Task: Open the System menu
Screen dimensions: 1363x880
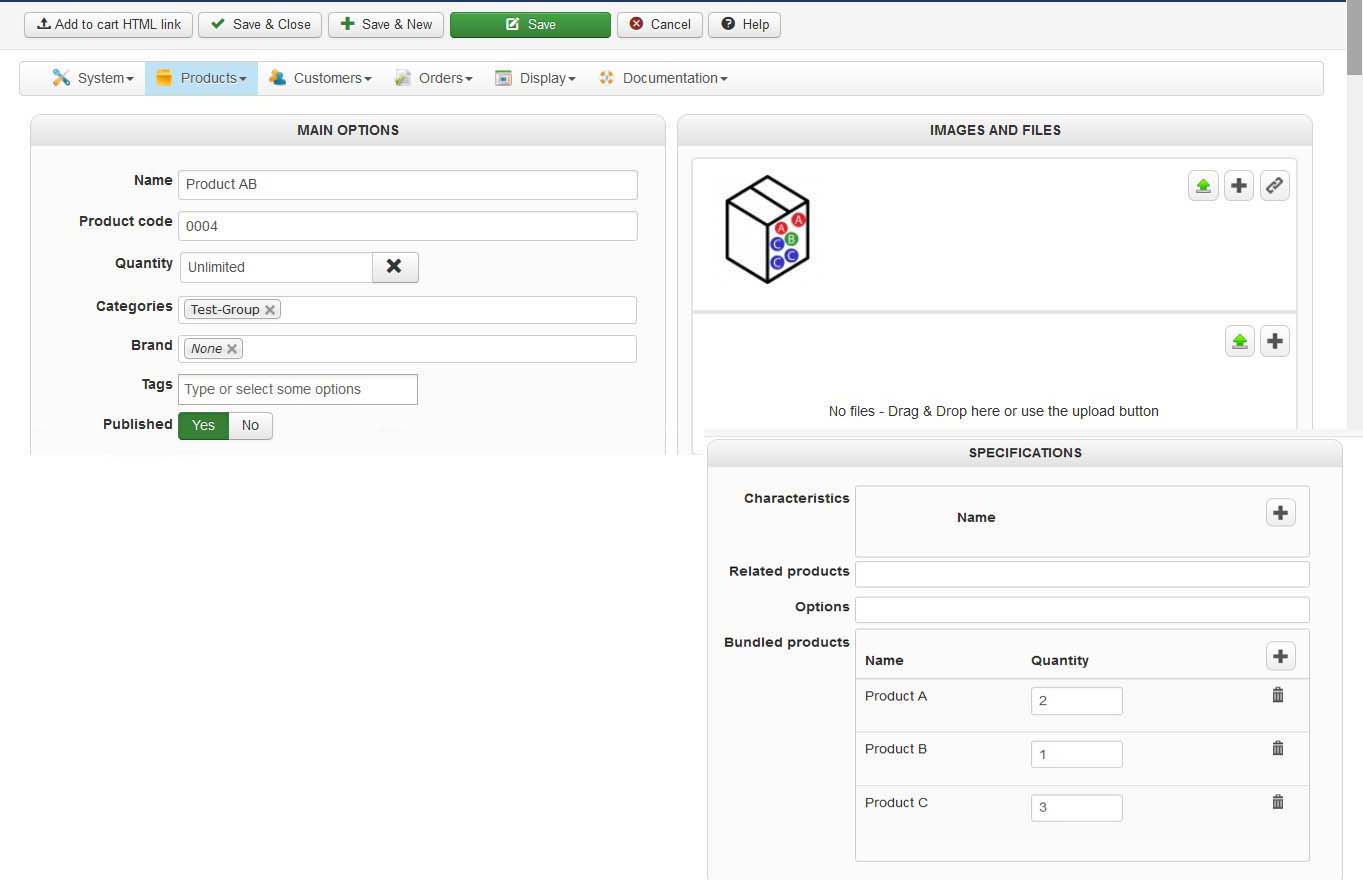Action: pos(93,78)
